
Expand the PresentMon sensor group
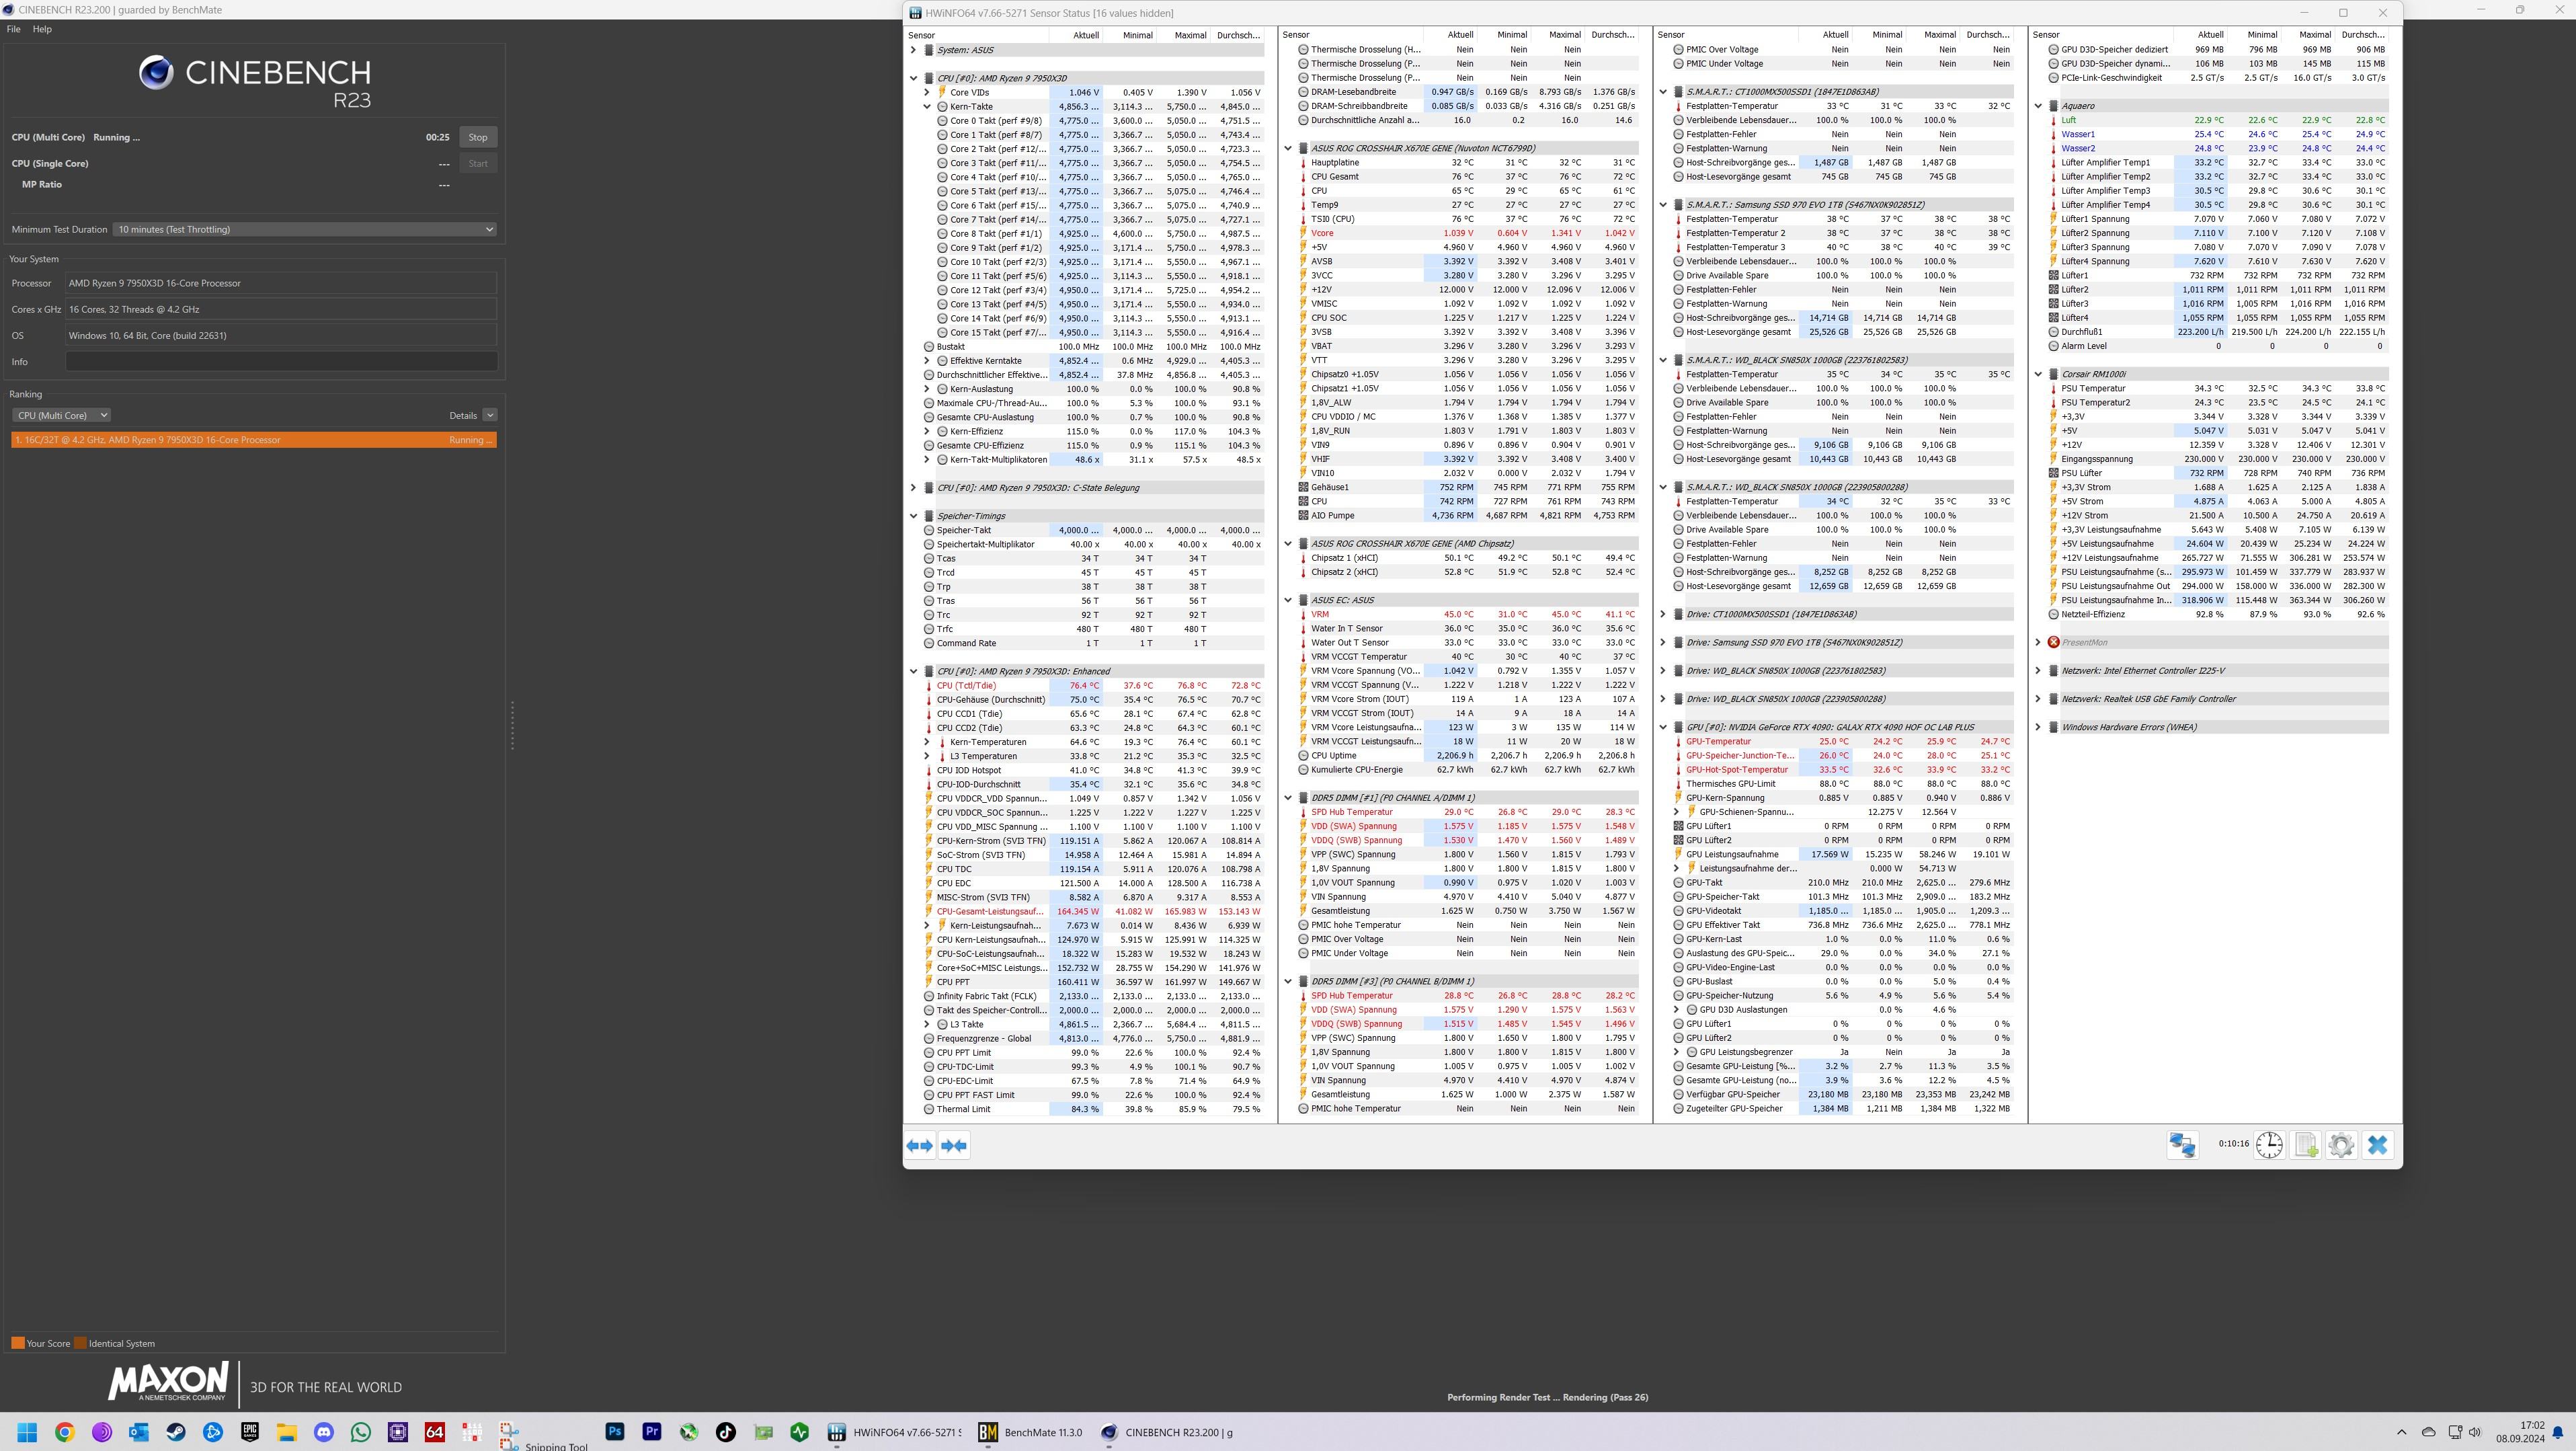(x=2038, y=642)
